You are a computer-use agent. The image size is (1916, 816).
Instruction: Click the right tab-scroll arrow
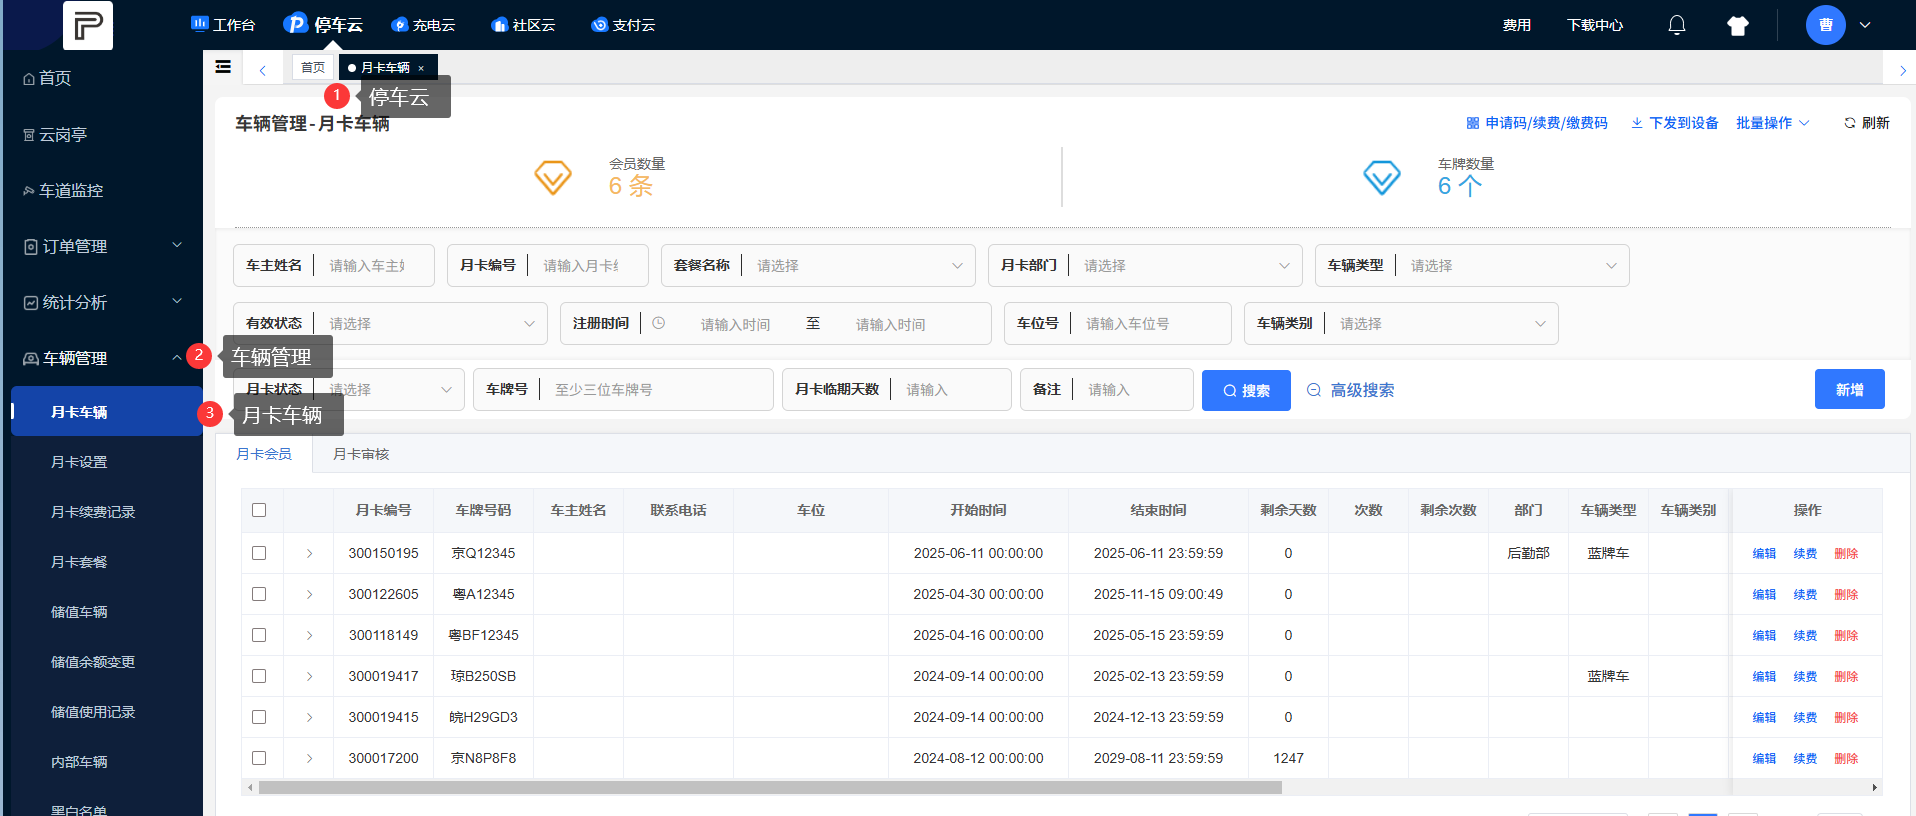click(1902, 70)
